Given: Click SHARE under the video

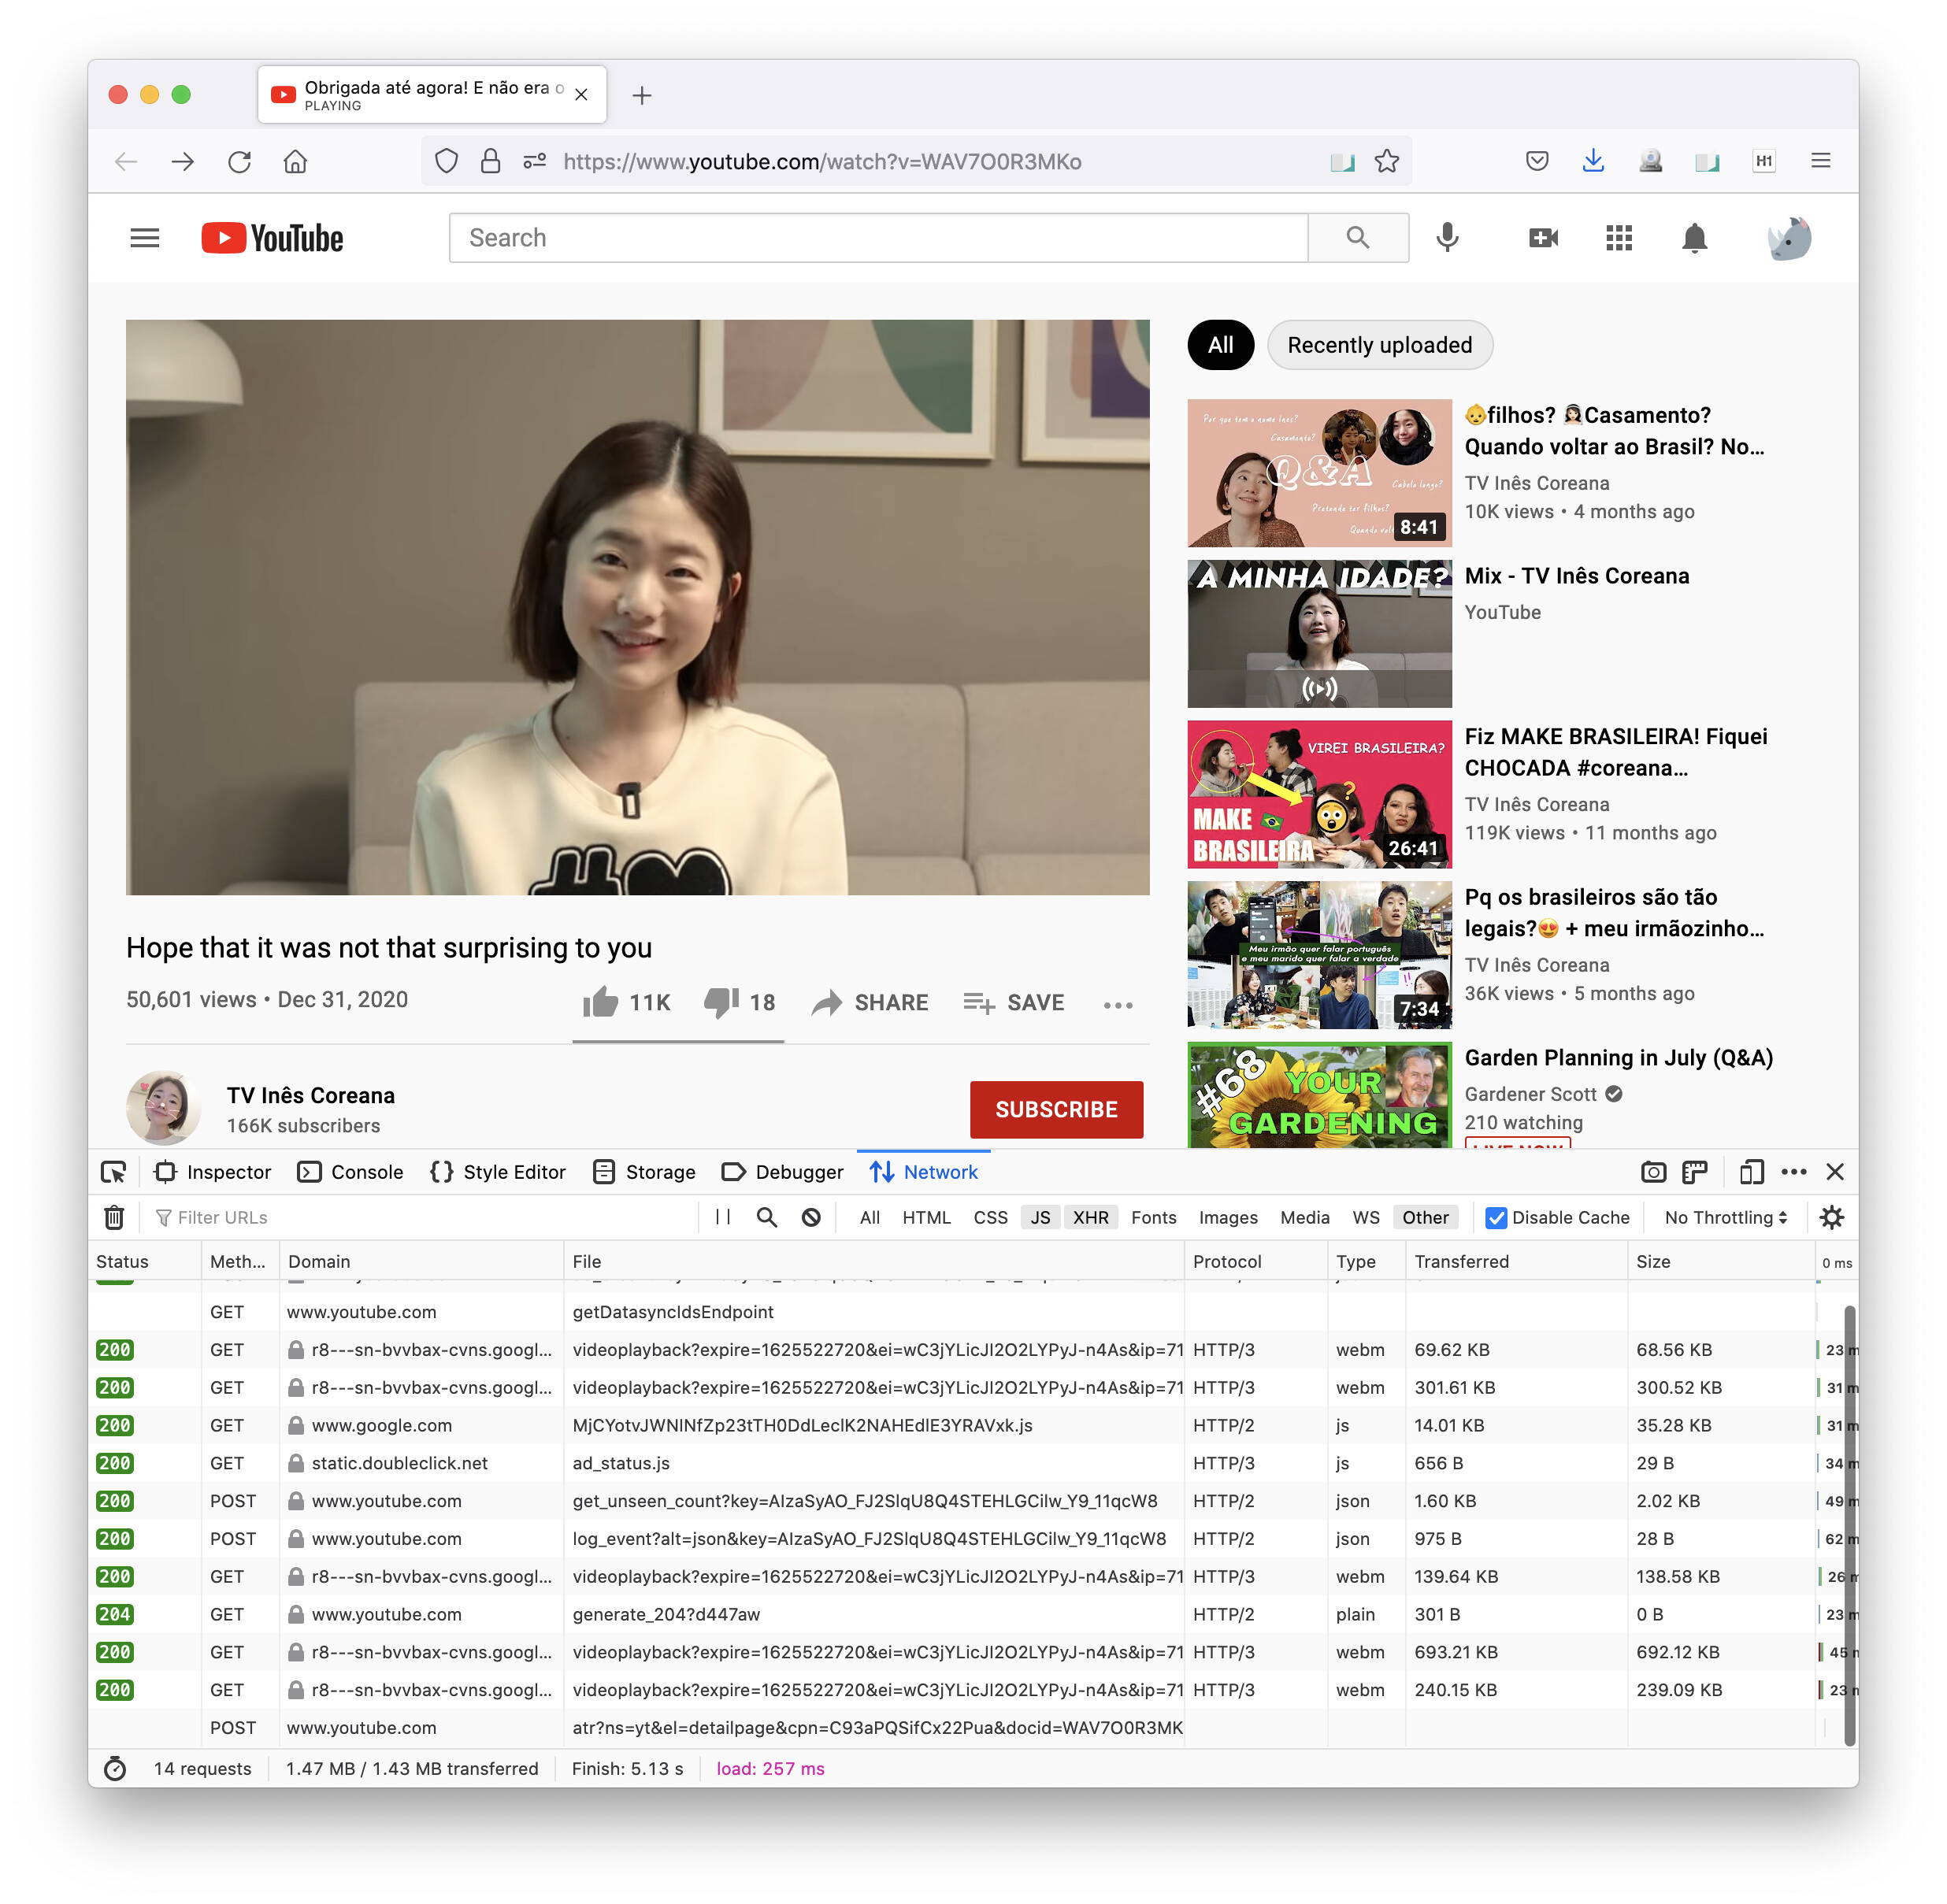Looking at the screenshot, I should click(870, 1002).
